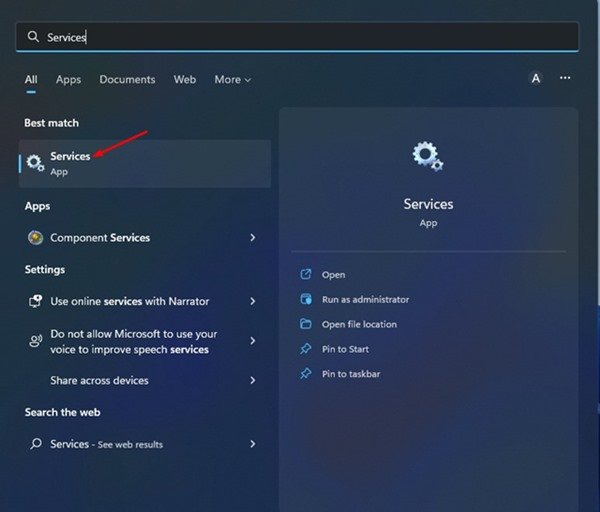Viewport: 600px width, 512px height.
Task: Open Services app from Best match
Action: (145, 163)
